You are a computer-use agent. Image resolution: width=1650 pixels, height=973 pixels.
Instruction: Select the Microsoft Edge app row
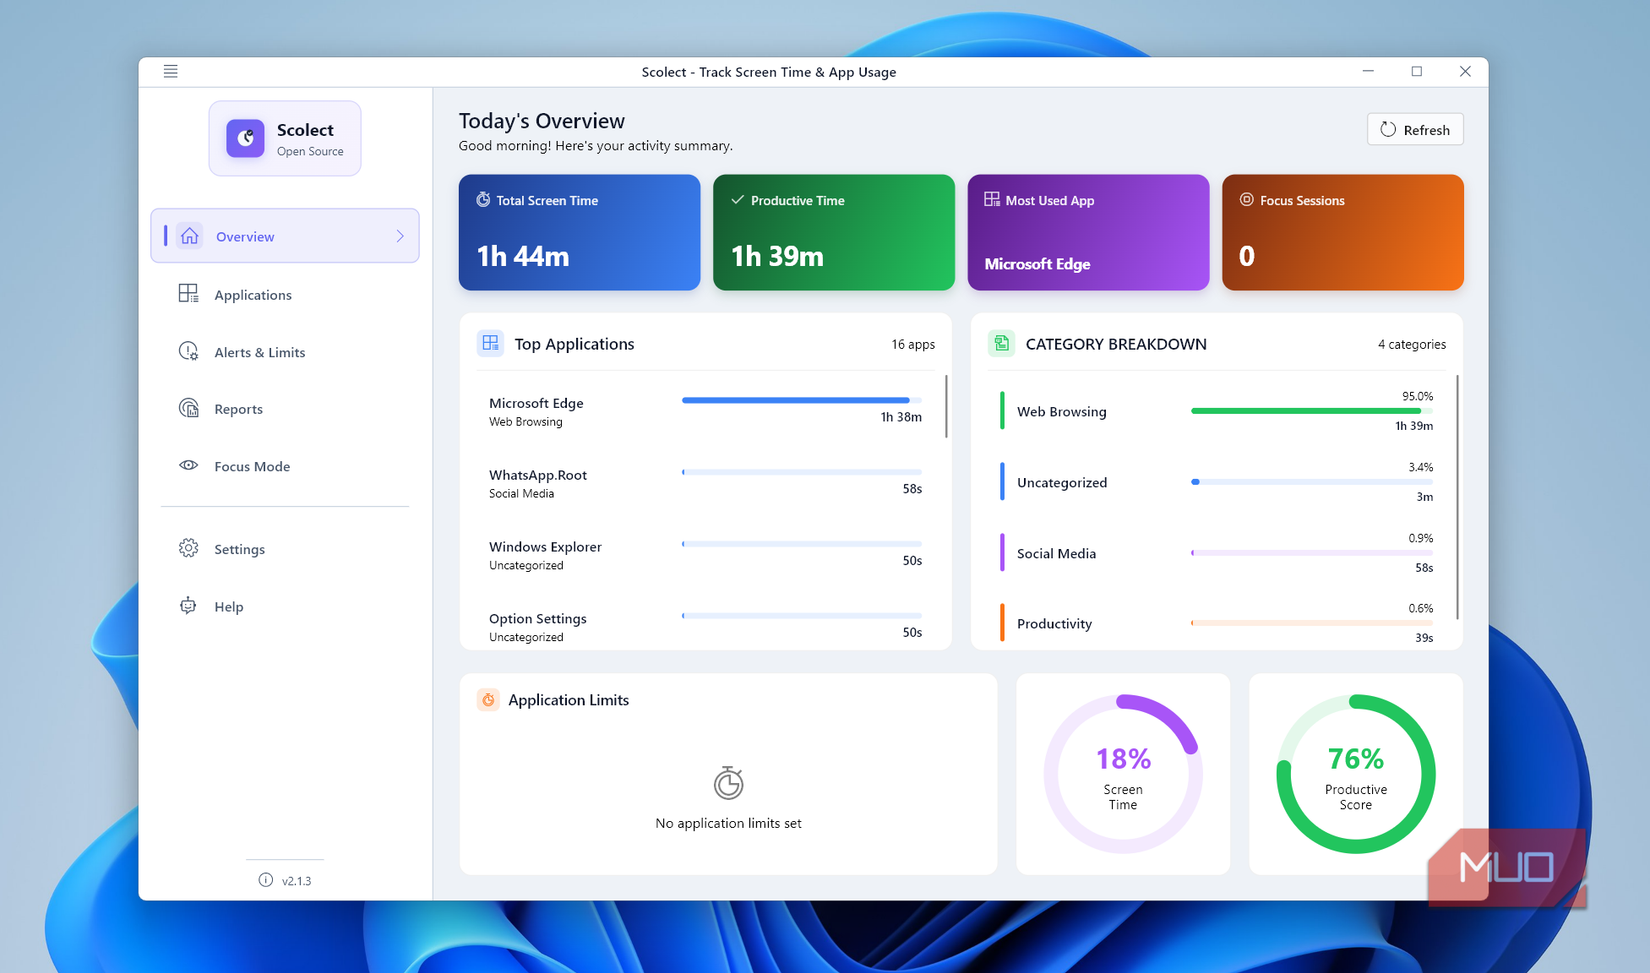pos(705,411)
